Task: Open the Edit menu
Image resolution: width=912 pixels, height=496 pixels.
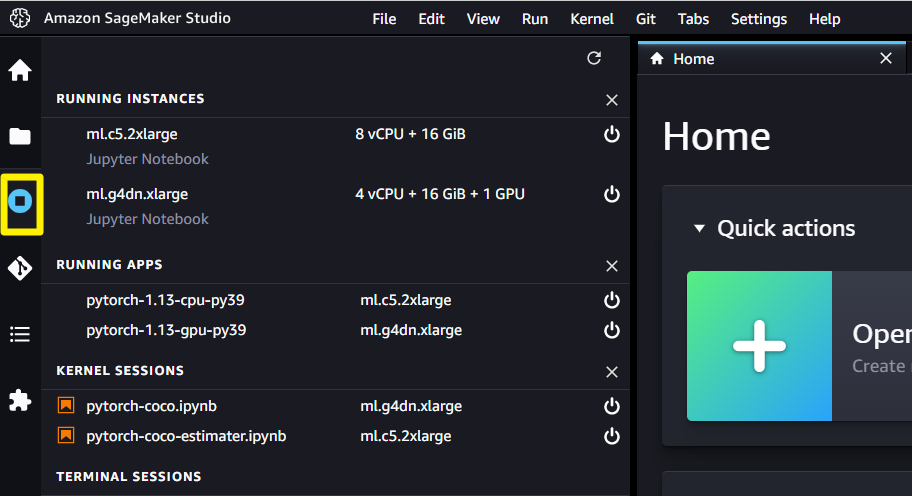Action: pos(431,19)
